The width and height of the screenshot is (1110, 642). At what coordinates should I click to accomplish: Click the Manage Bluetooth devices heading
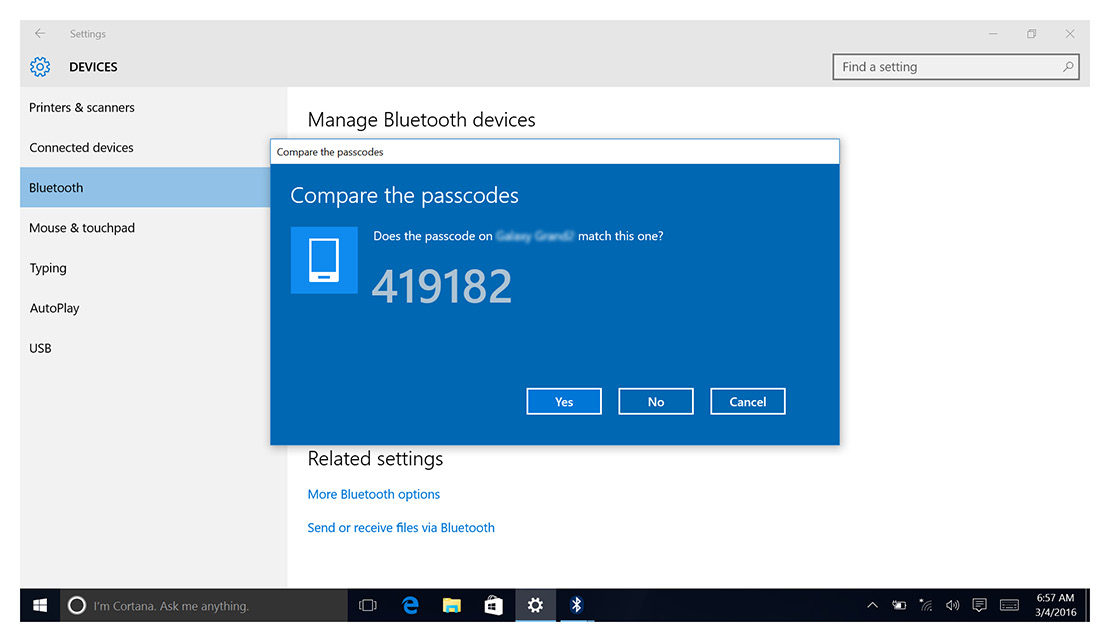pos(421,120)
